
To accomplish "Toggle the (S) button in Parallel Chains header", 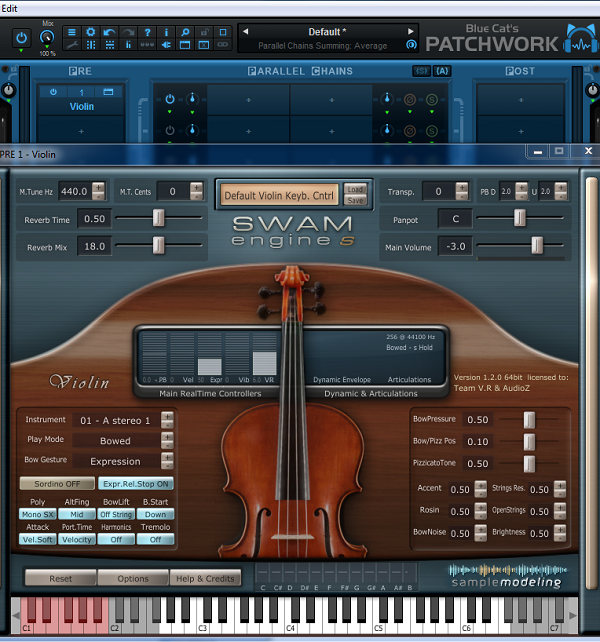I will [x=421, y=71].
